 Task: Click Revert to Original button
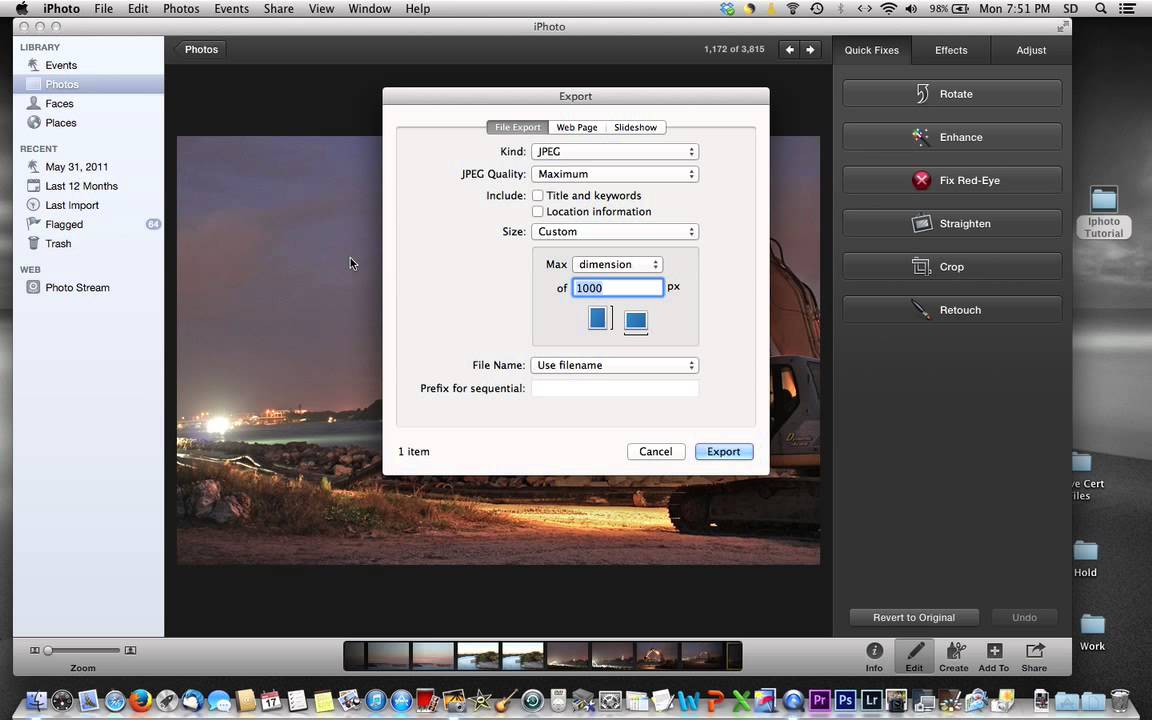coord(914,617)
